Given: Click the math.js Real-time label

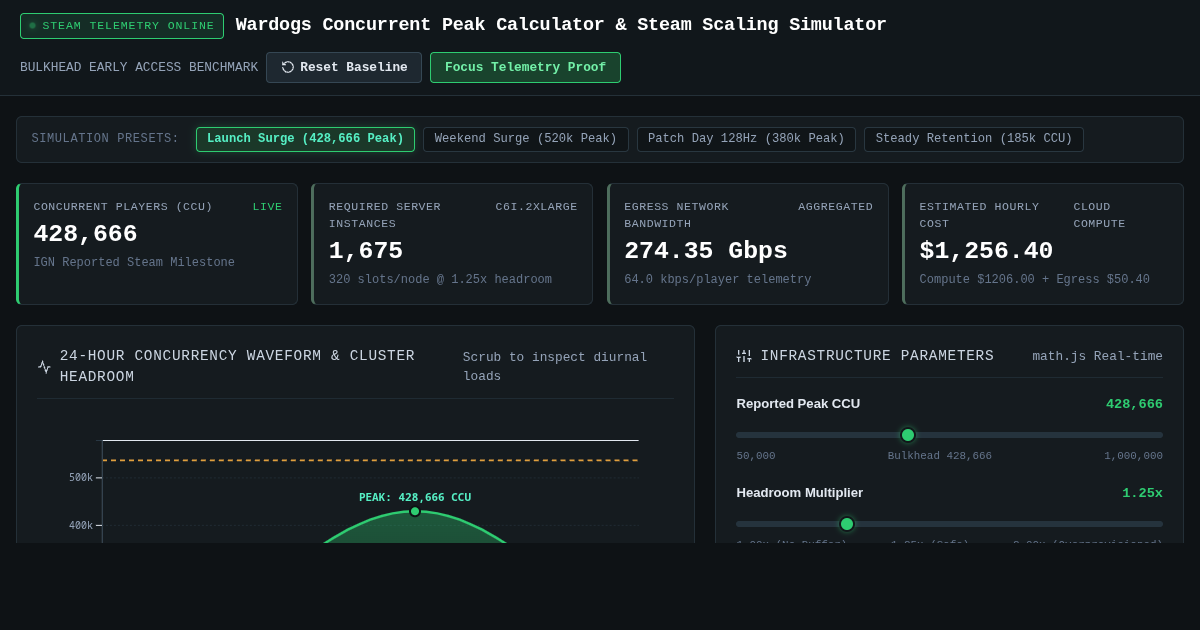Looking at the screenshot, I should [x=1097, y=356].
